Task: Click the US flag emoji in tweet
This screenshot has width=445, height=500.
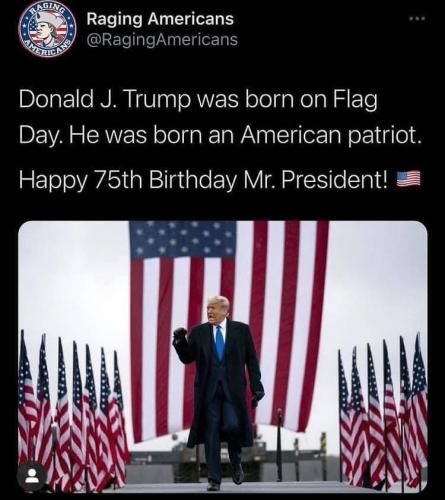Action: click(x=408, y=179)
